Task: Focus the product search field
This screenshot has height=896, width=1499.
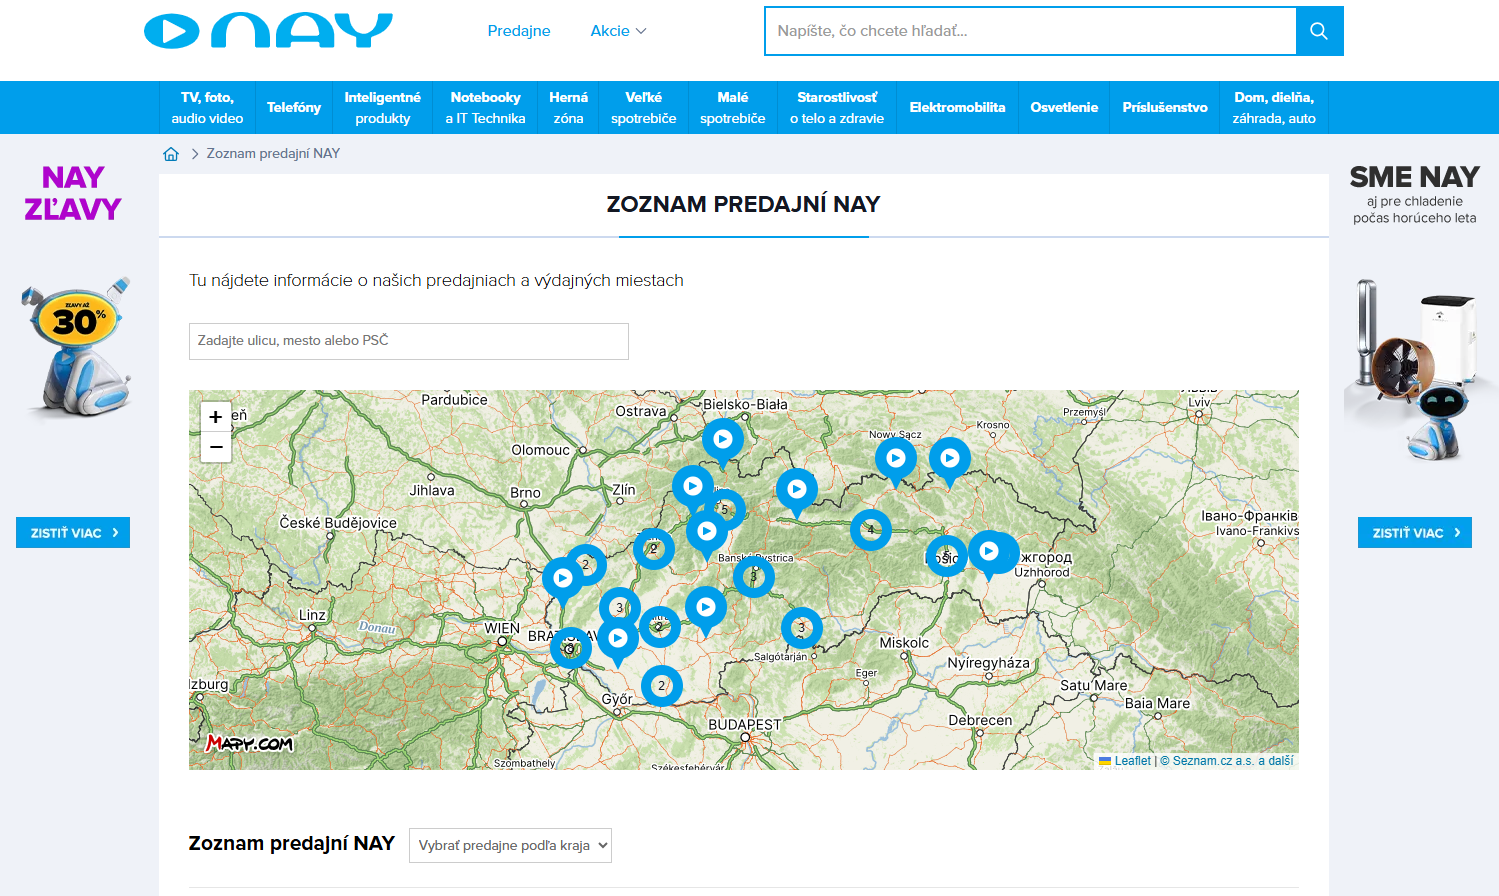Action: coord(1030,31)
